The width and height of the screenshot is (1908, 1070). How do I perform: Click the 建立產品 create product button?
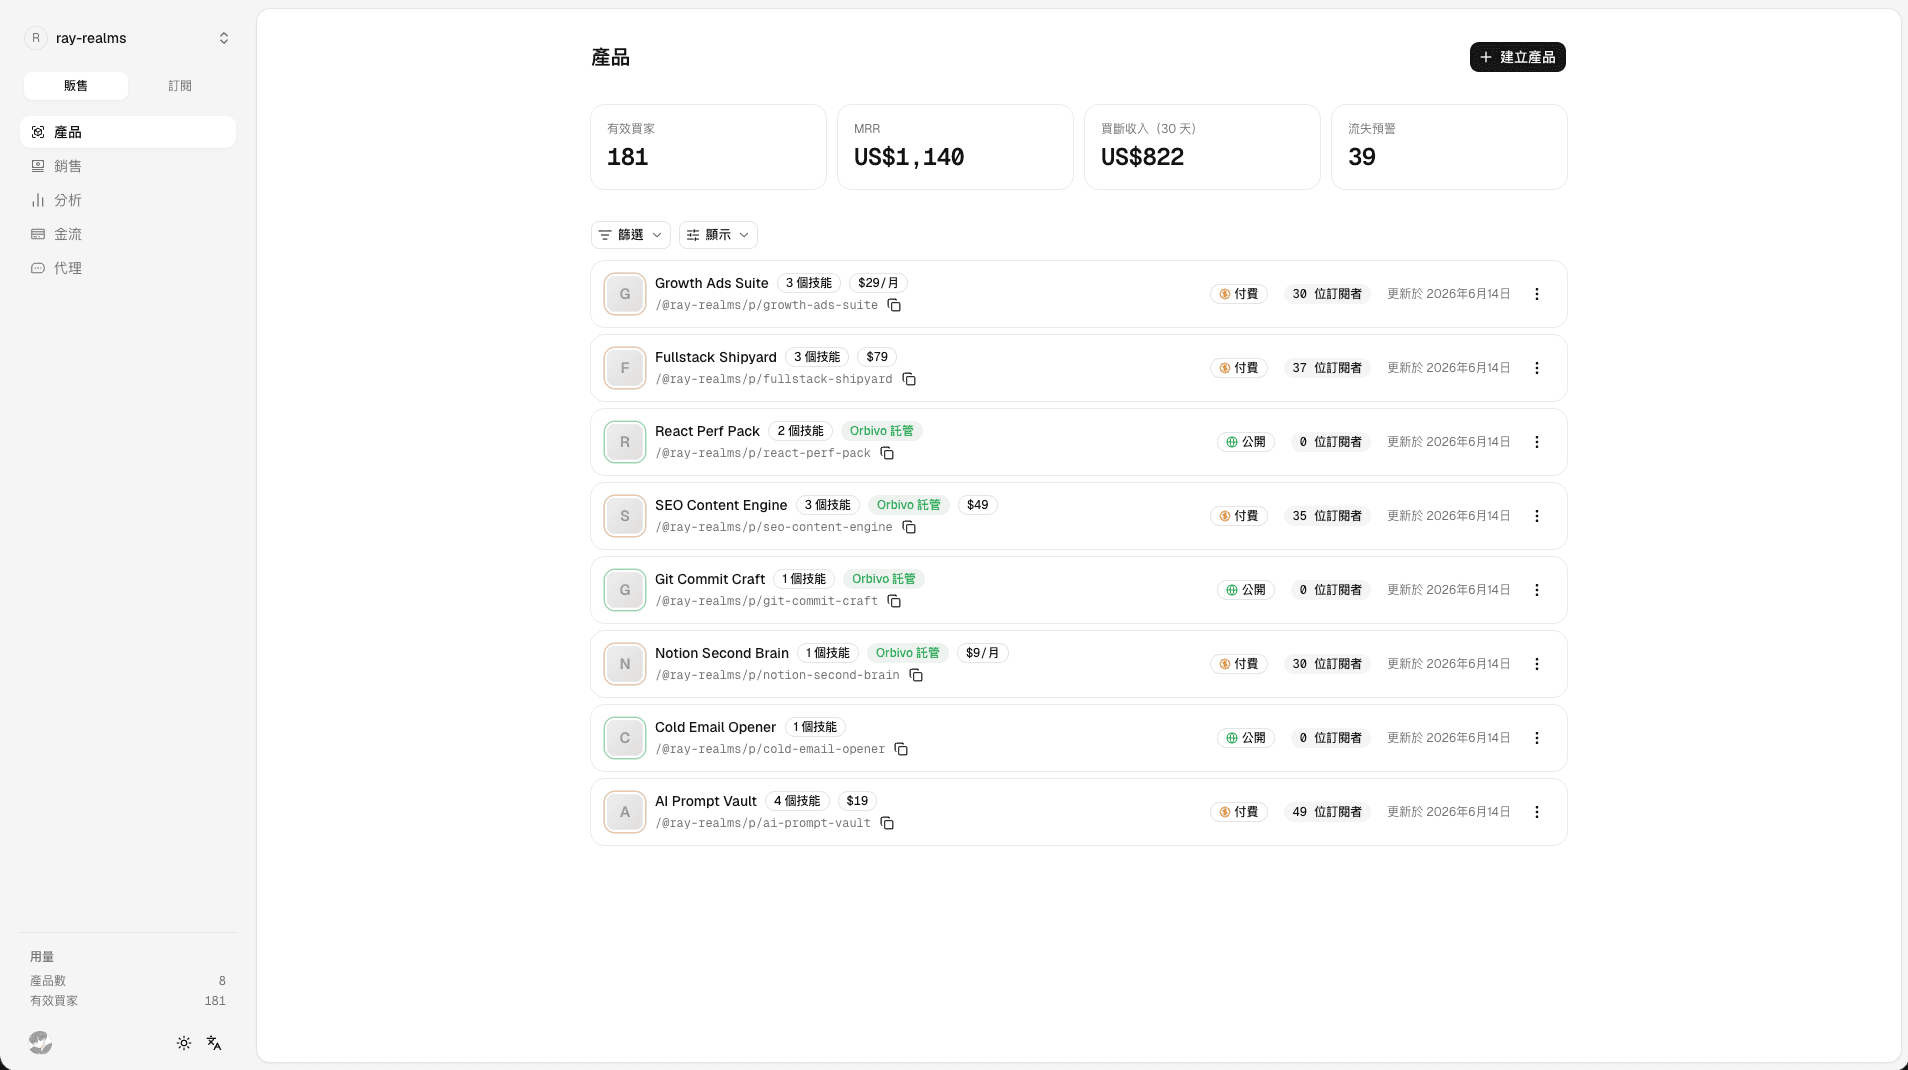(x=1517, y=57)
